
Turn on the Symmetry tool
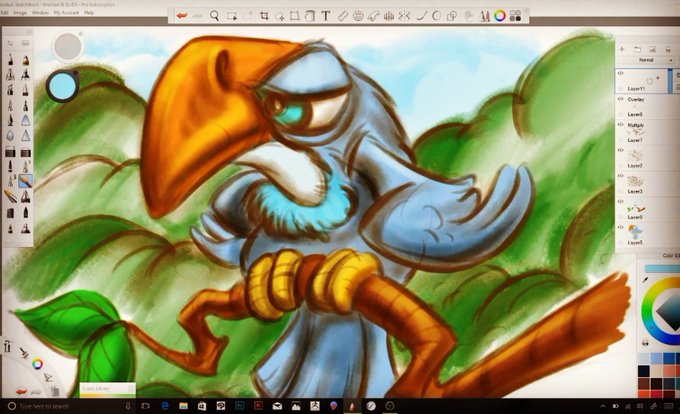[404, 16]
